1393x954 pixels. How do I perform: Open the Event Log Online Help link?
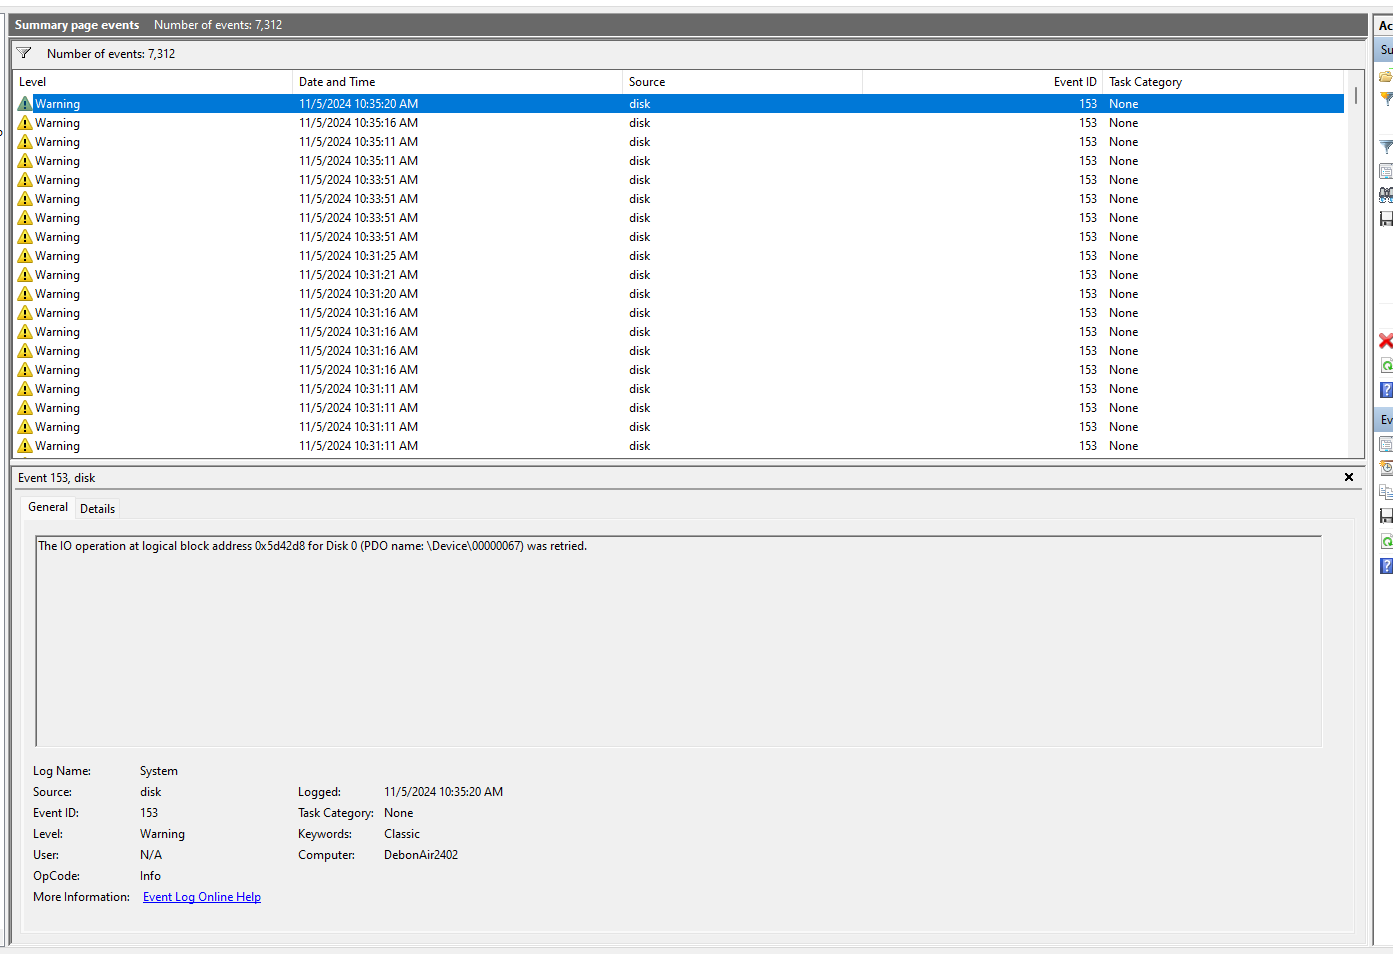click(x=201, y=897)
